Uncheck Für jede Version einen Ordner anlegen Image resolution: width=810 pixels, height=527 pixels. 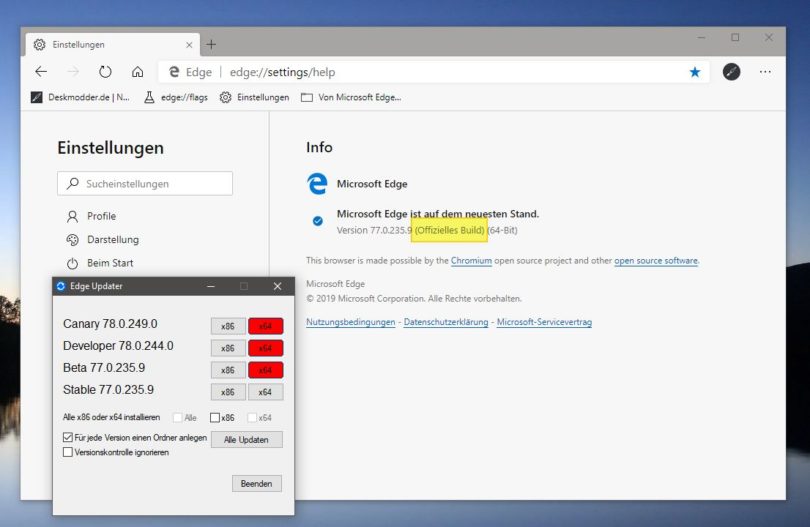pos(68,438)
